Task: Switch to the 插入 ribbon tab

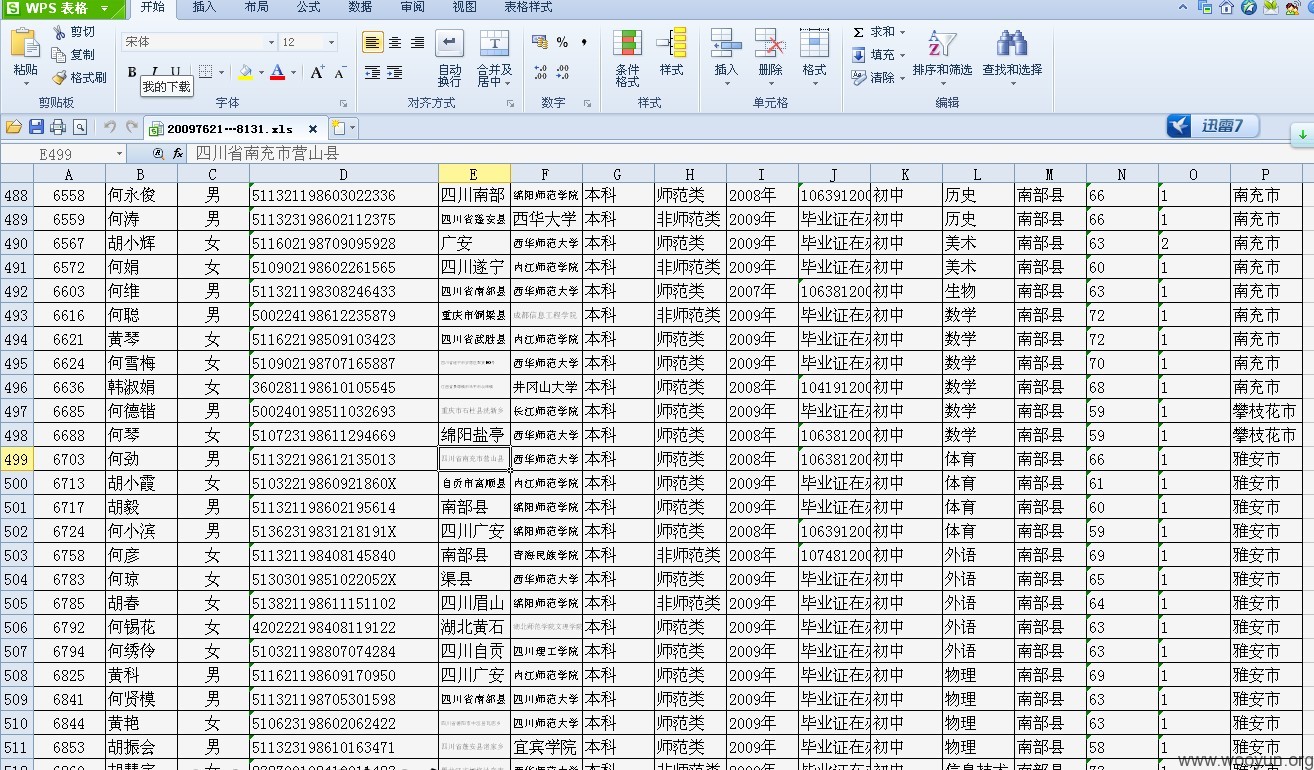Action: pyautogui.click(x=204, y=7)
